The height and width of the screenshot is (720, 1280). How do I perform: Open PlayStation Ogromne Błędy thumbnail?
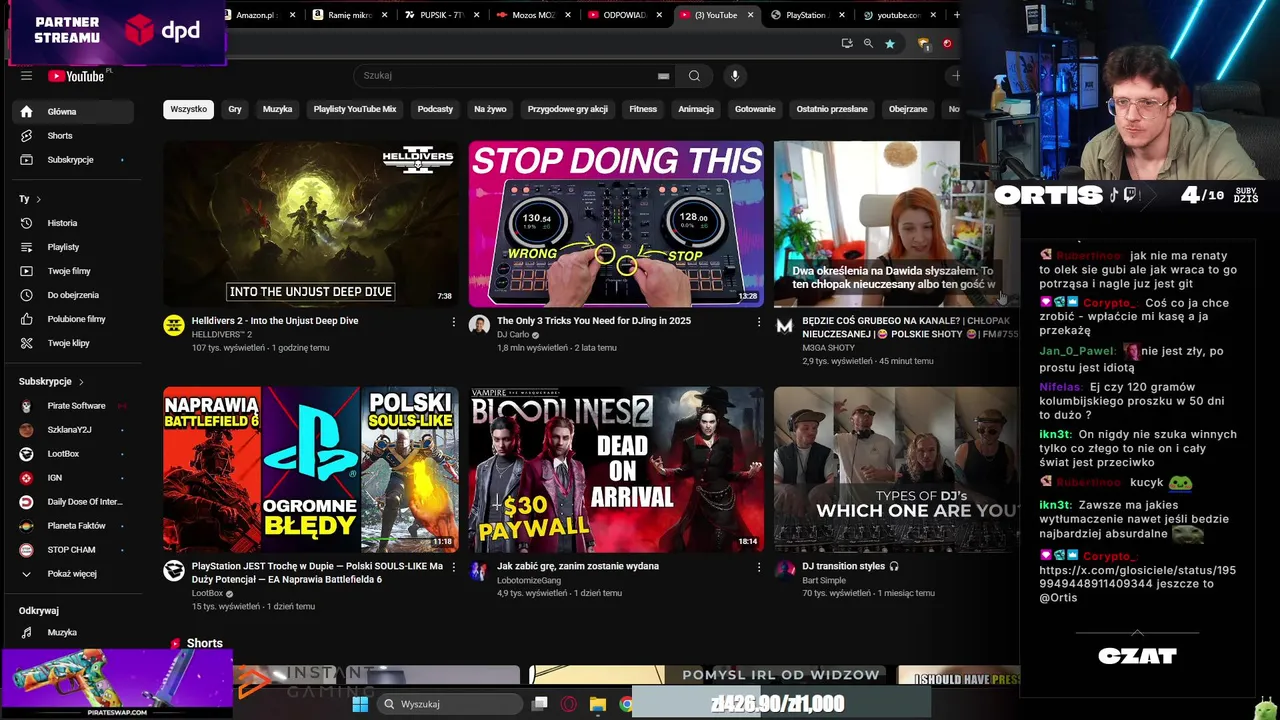coord(311,469)
